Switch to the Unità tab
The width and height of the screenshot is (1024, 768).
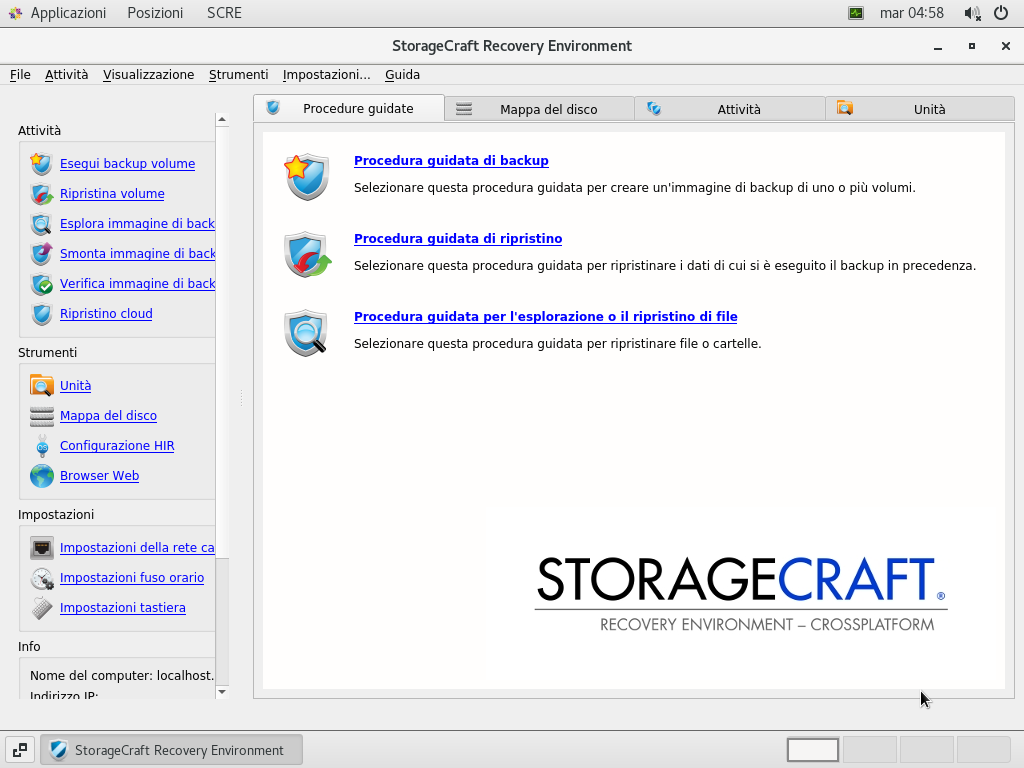click(x=920, y=109)
